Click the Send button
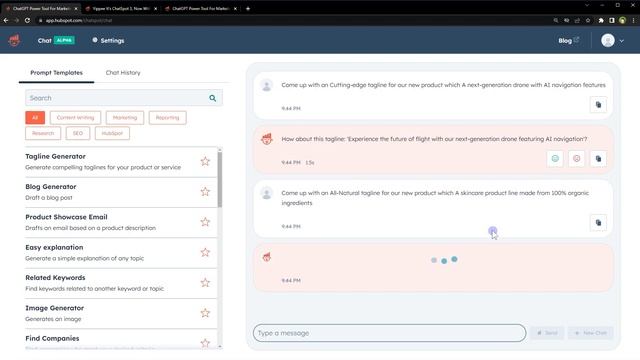 [547, 333]
